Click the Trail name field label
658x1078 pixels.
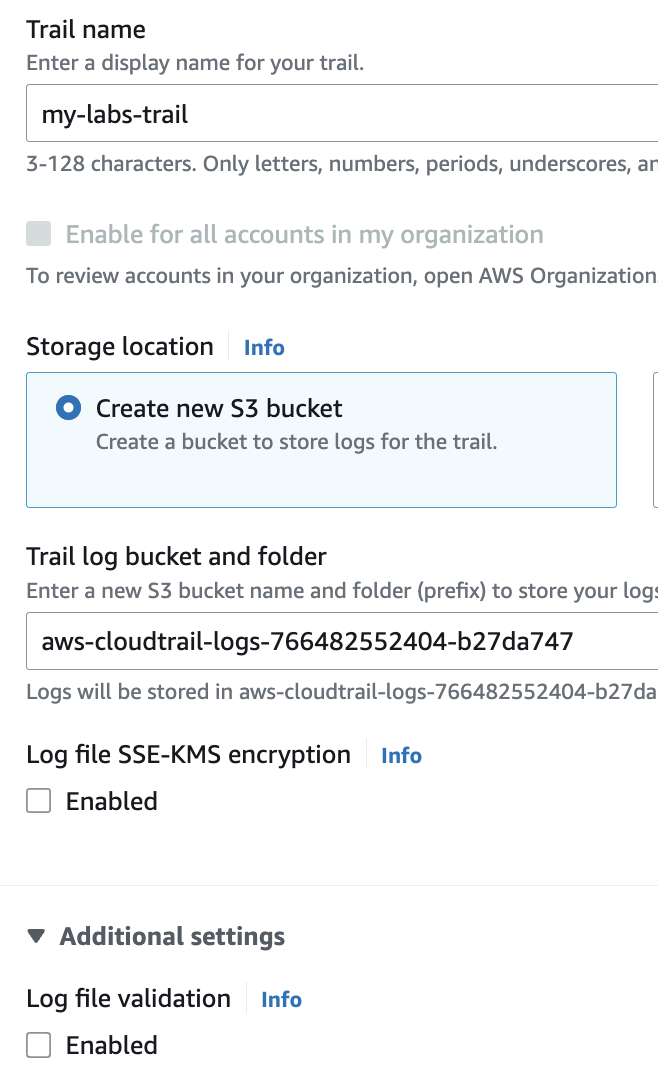click(x=86, y=30)
